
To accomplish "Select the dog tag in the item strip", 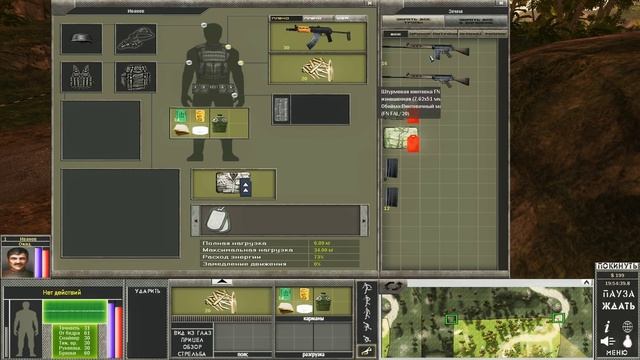I will click(217, 220).
